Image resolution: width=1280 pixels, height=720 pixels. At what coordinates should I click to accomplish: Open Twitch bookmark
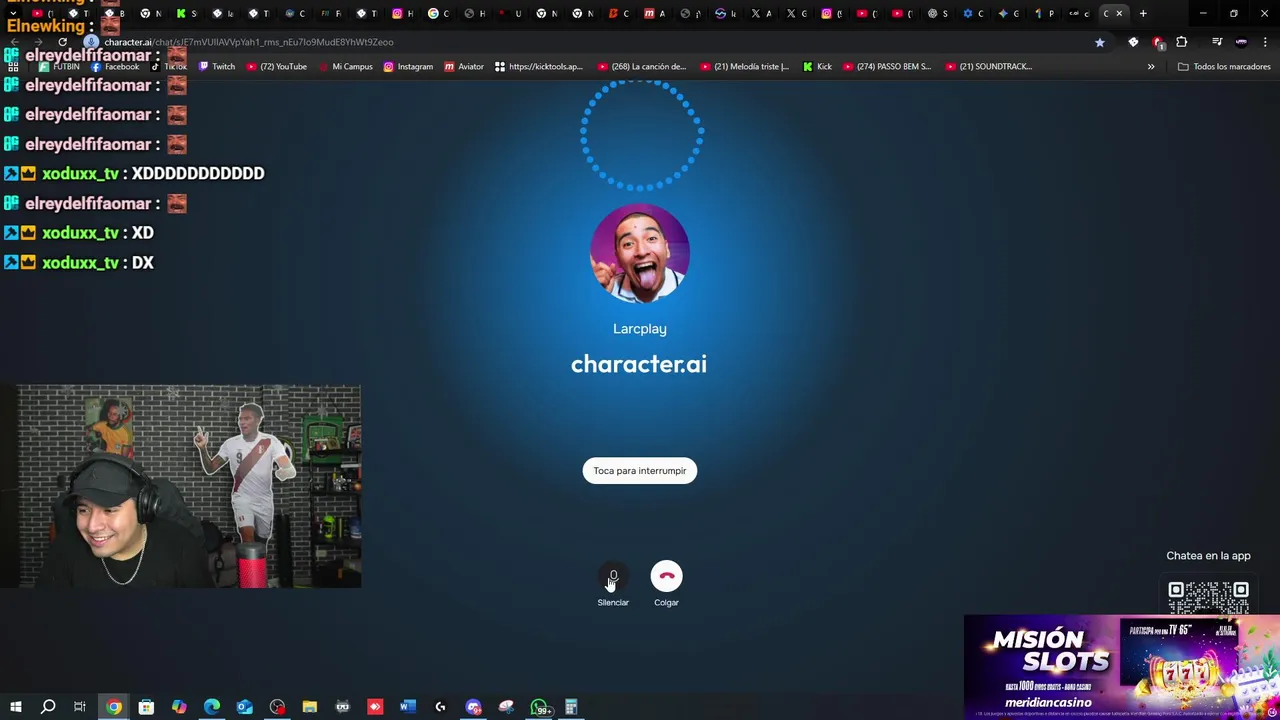pos(217,67)
